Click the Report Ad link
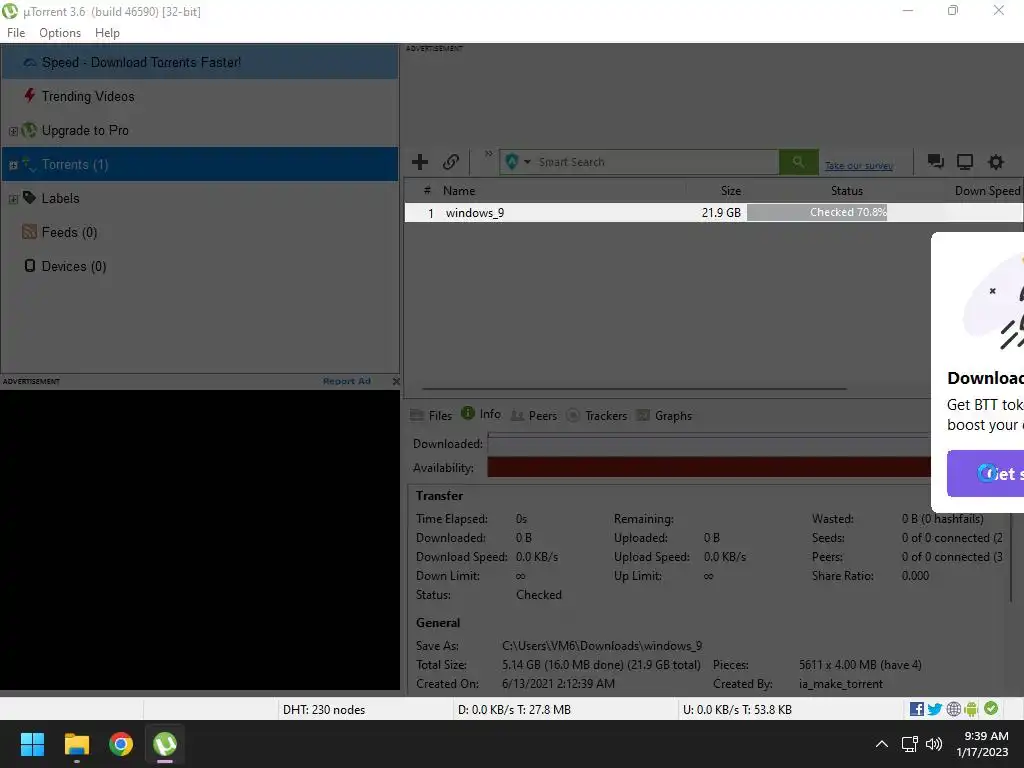 pyautogui.click(x=347, y=381)
